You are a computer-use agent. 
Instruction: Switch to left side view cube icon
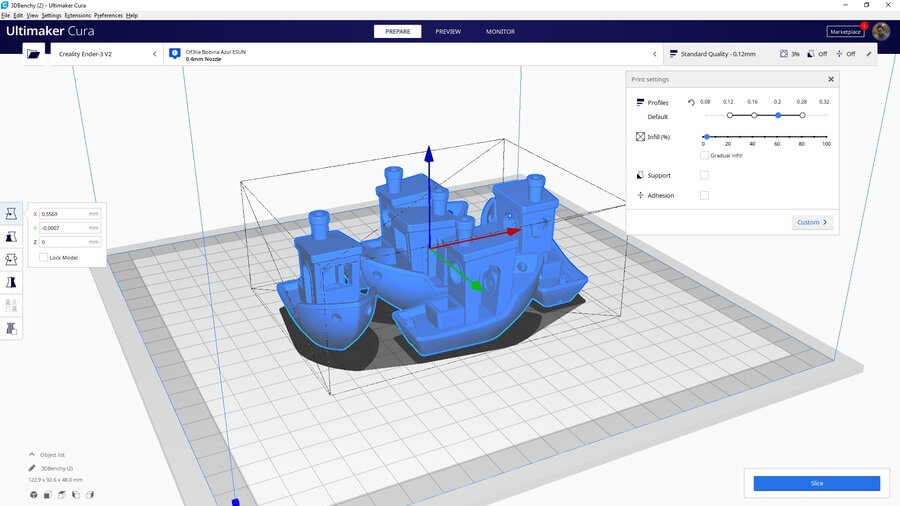click(x=76, y=495)
